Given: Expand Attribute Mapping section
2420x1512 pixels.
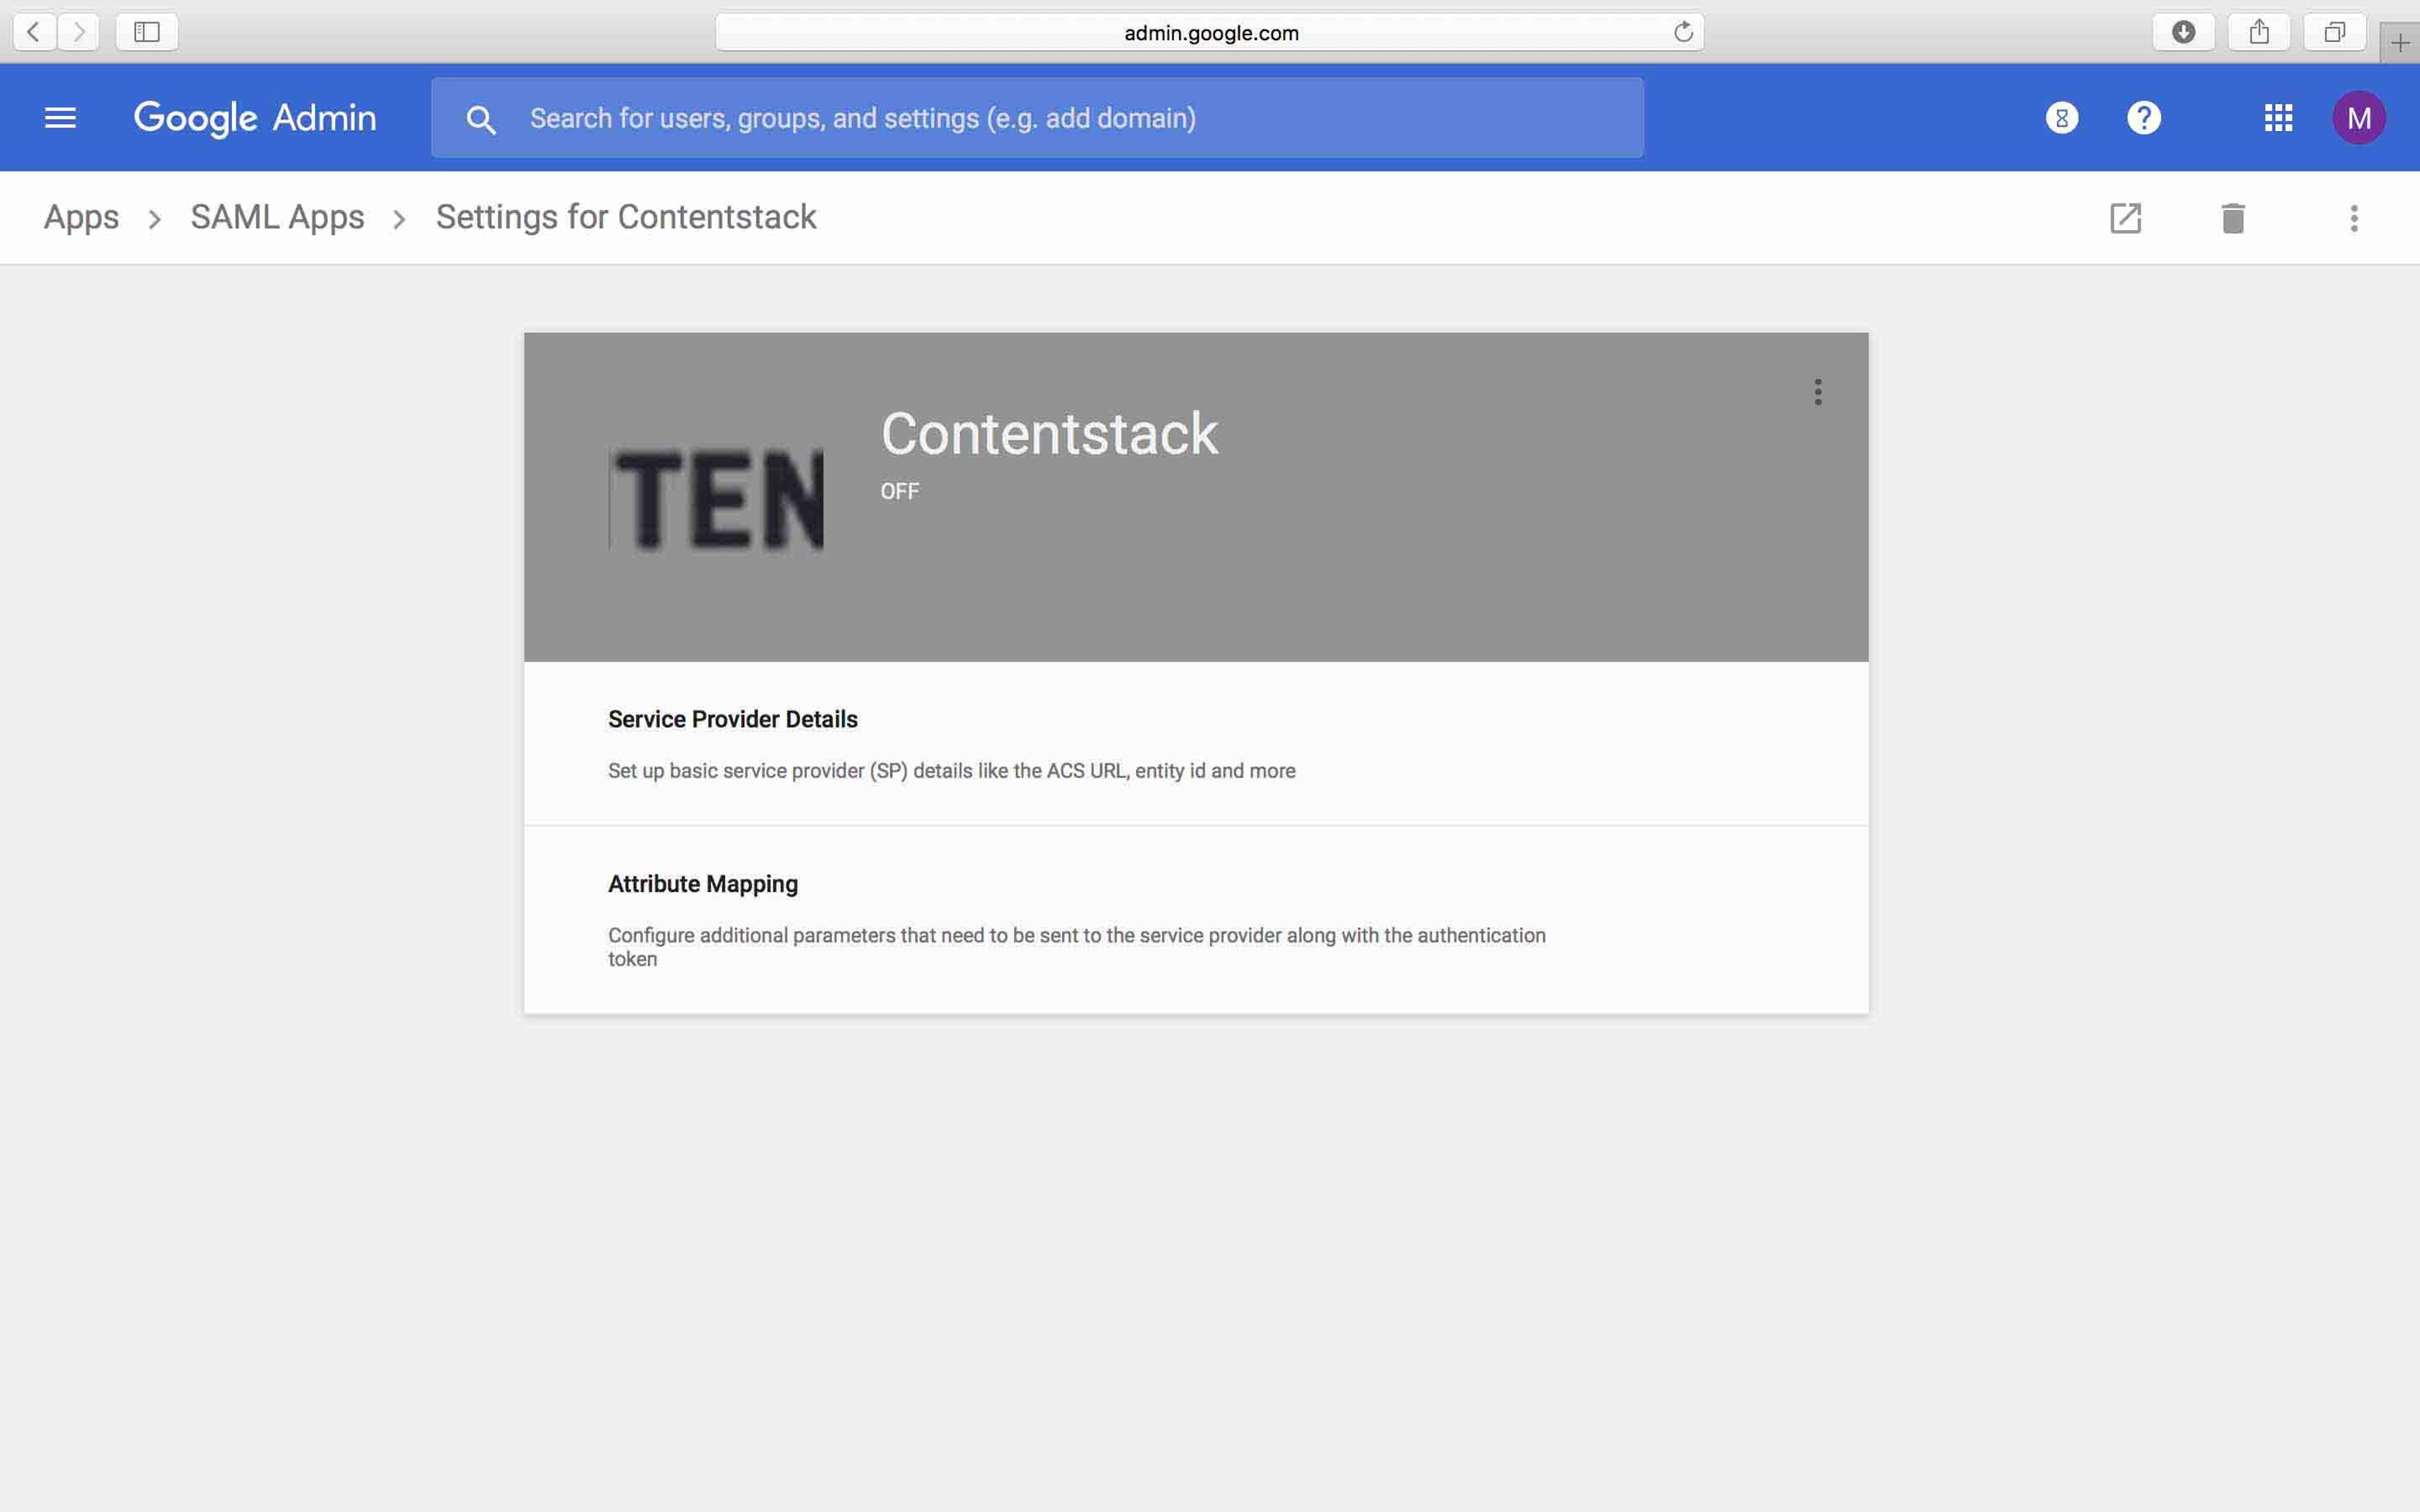Looking at the screenshot, I should click(x=1196, y=920).
